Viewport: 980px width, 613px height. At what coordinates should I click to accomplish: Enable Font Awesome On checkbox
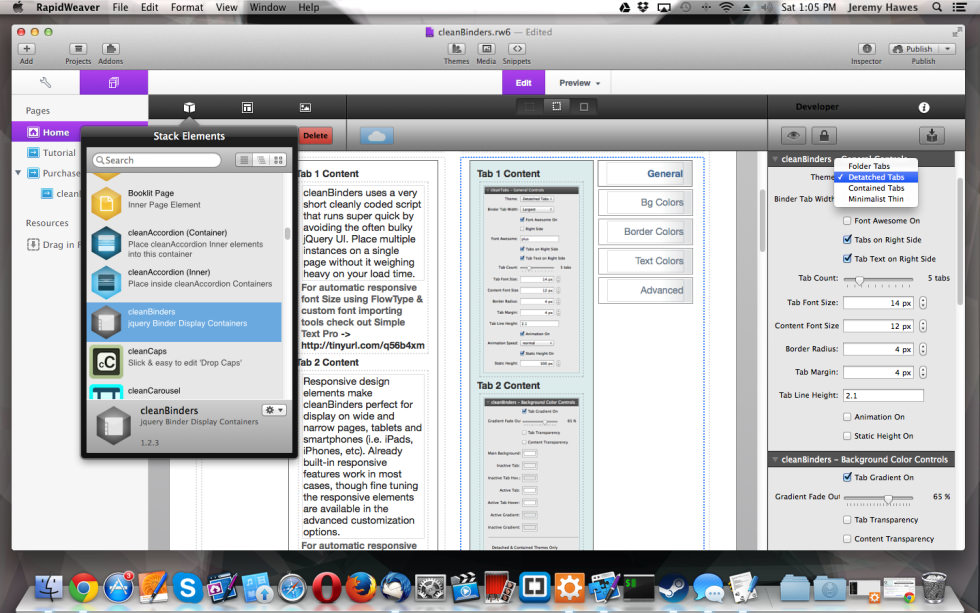[x=848, y=221]
